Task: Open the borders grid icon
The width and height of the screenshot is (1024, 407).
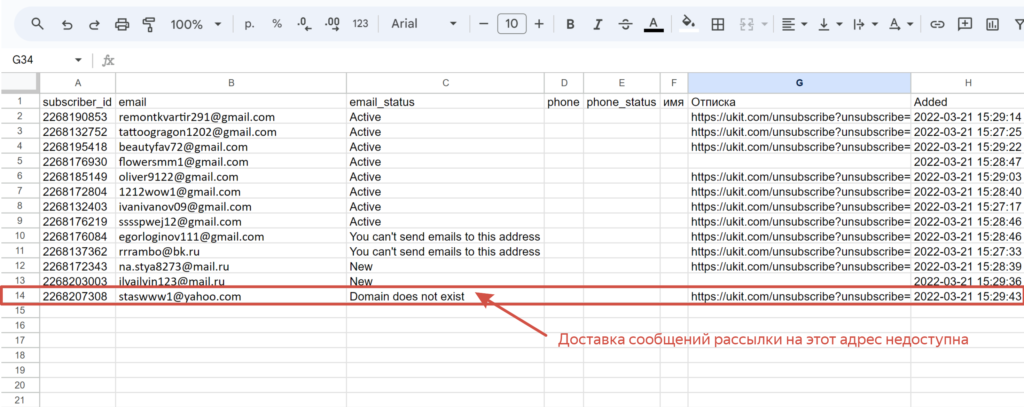Action: [x=718, y=24]
